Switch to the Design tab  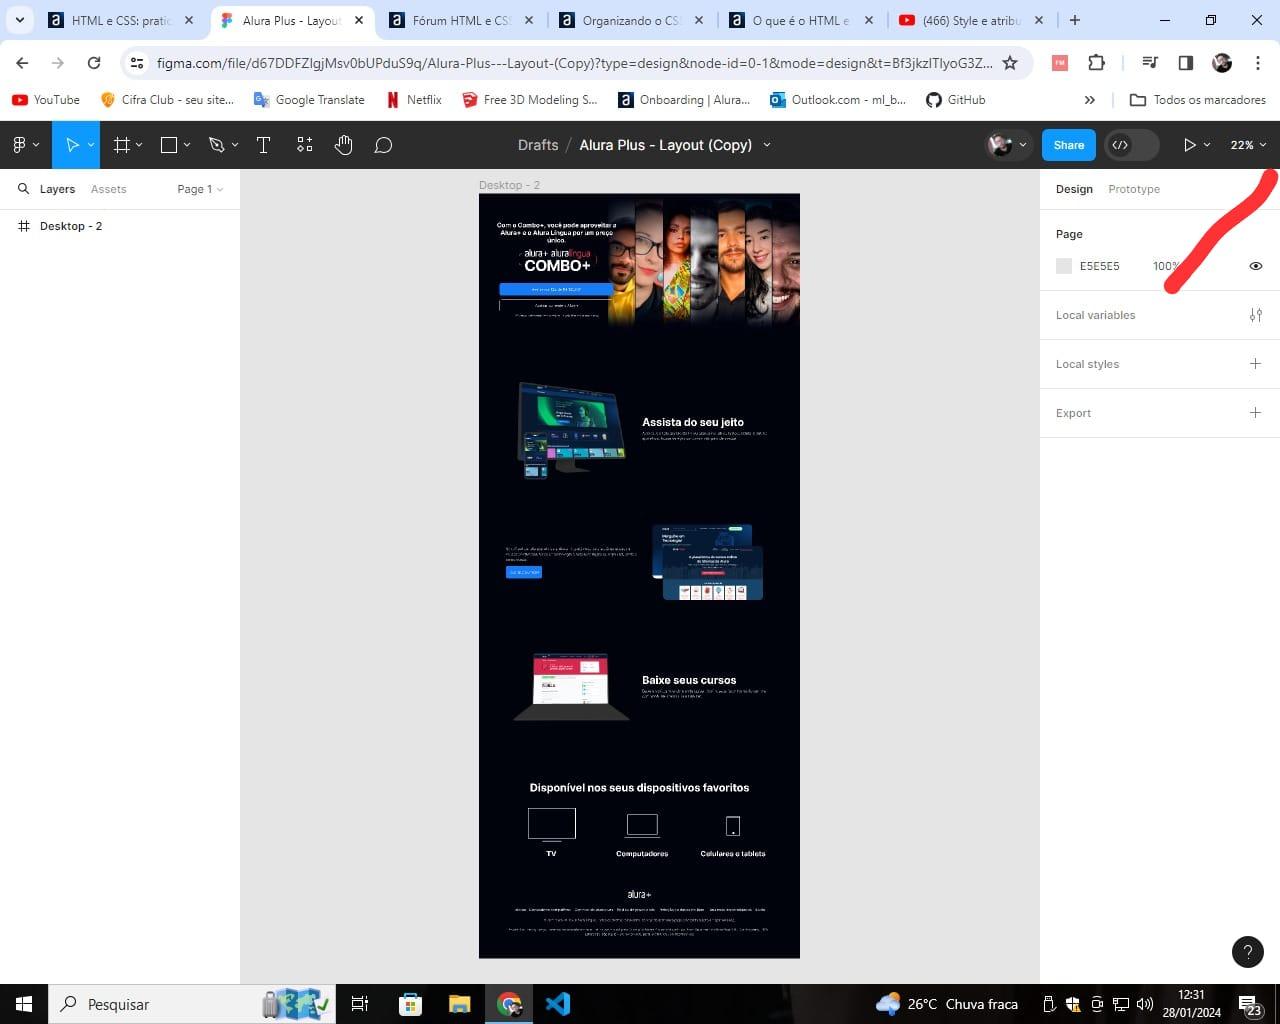[x=1074, y=189]
